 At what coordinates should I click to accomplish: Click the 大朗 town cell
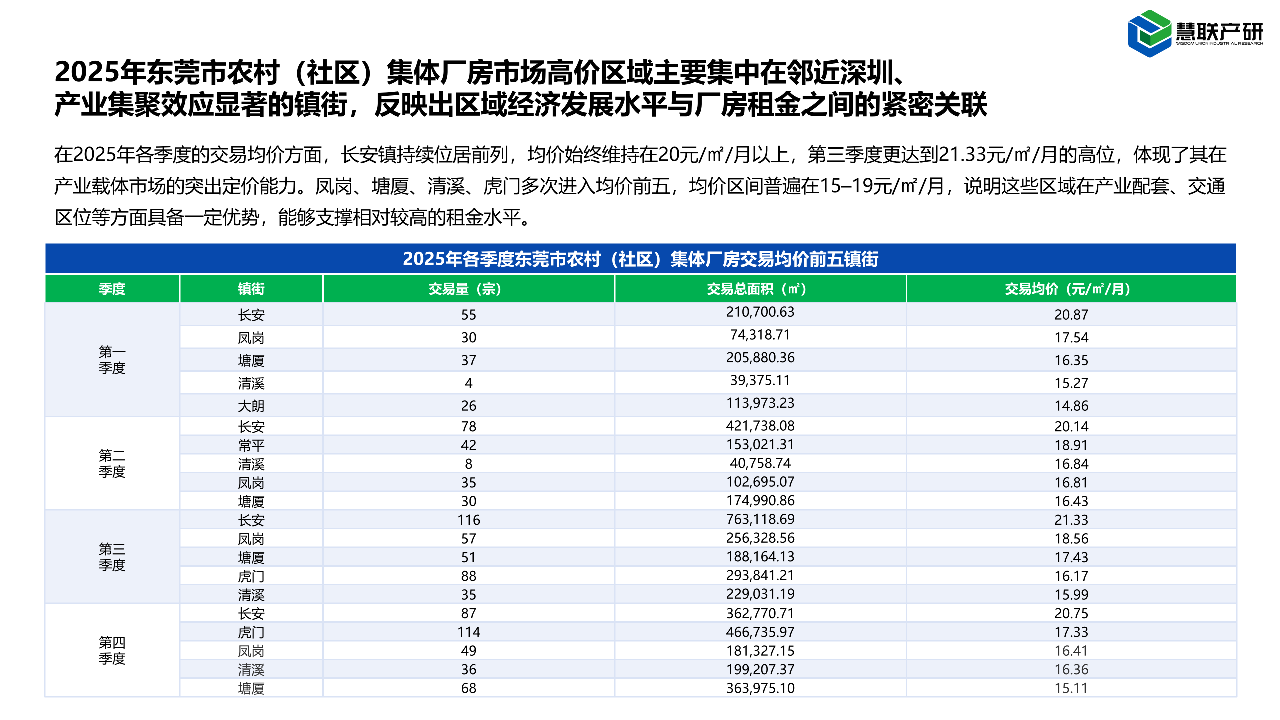(x=251, y=406)
